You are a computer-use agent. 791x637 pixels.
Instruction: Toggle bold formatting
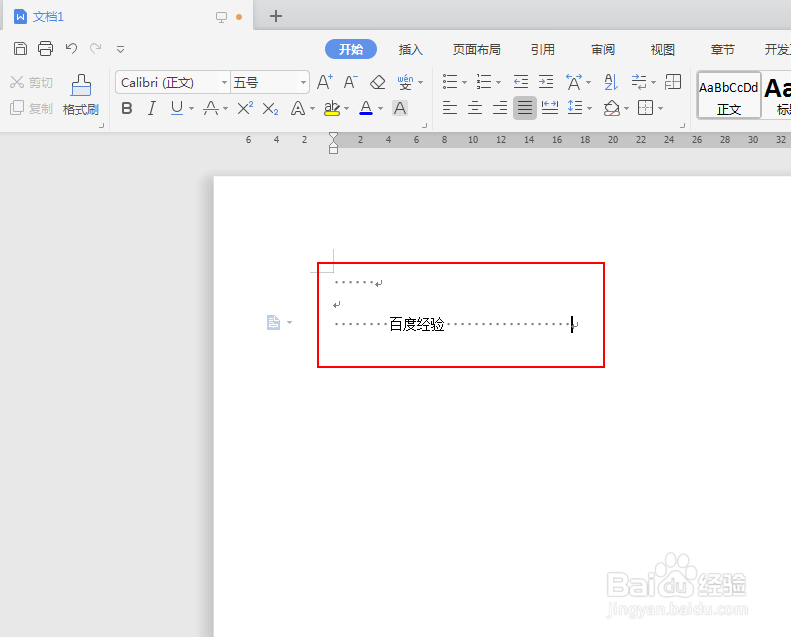pyautogui.click(x=127, y=108)
